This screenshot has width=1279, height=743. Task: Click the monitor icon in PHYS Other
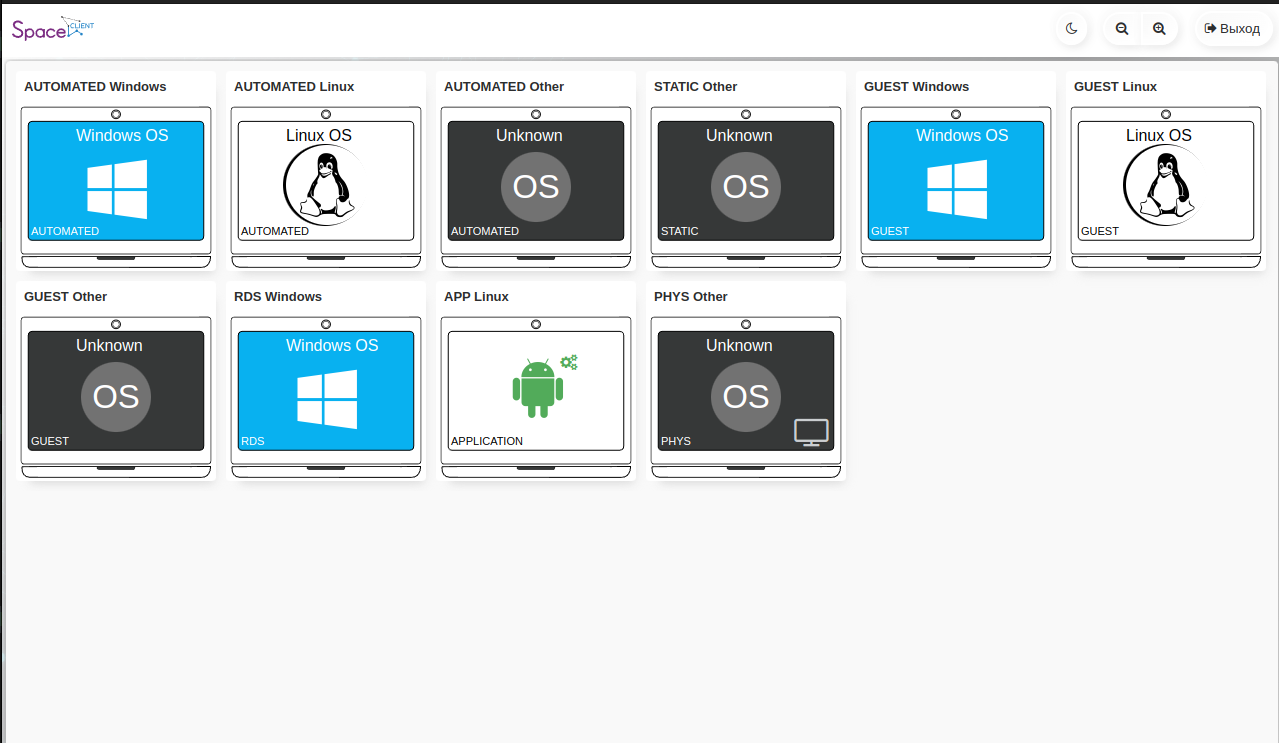coord(811,433)
